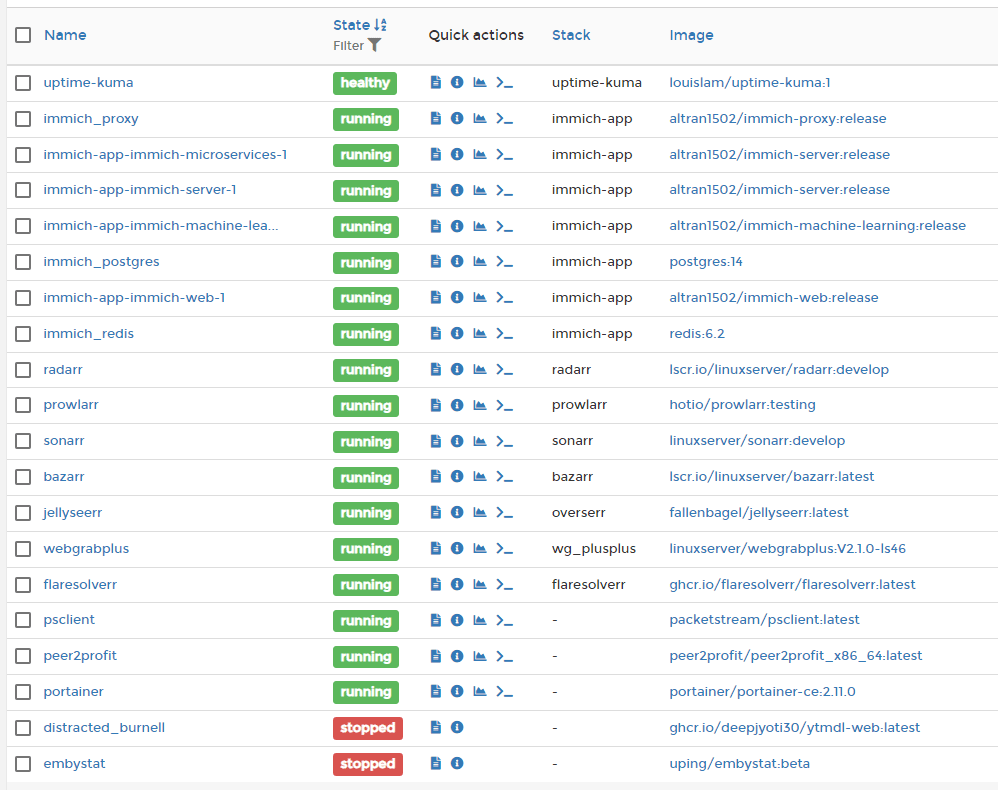Open postgres:14 image link
The width and height of the screenshot is (998, 790).
[x=706, y=262]
